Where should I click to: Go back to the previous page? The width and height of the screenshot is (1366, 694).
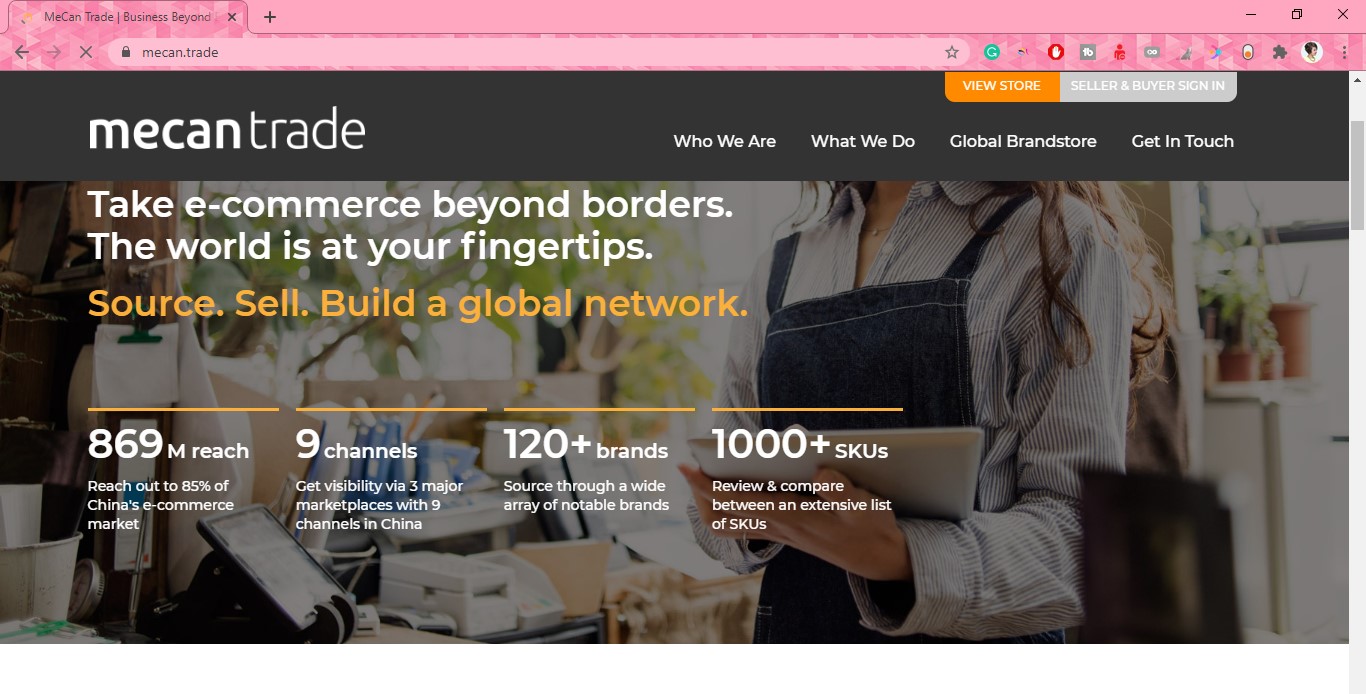[x=22, y=52]
